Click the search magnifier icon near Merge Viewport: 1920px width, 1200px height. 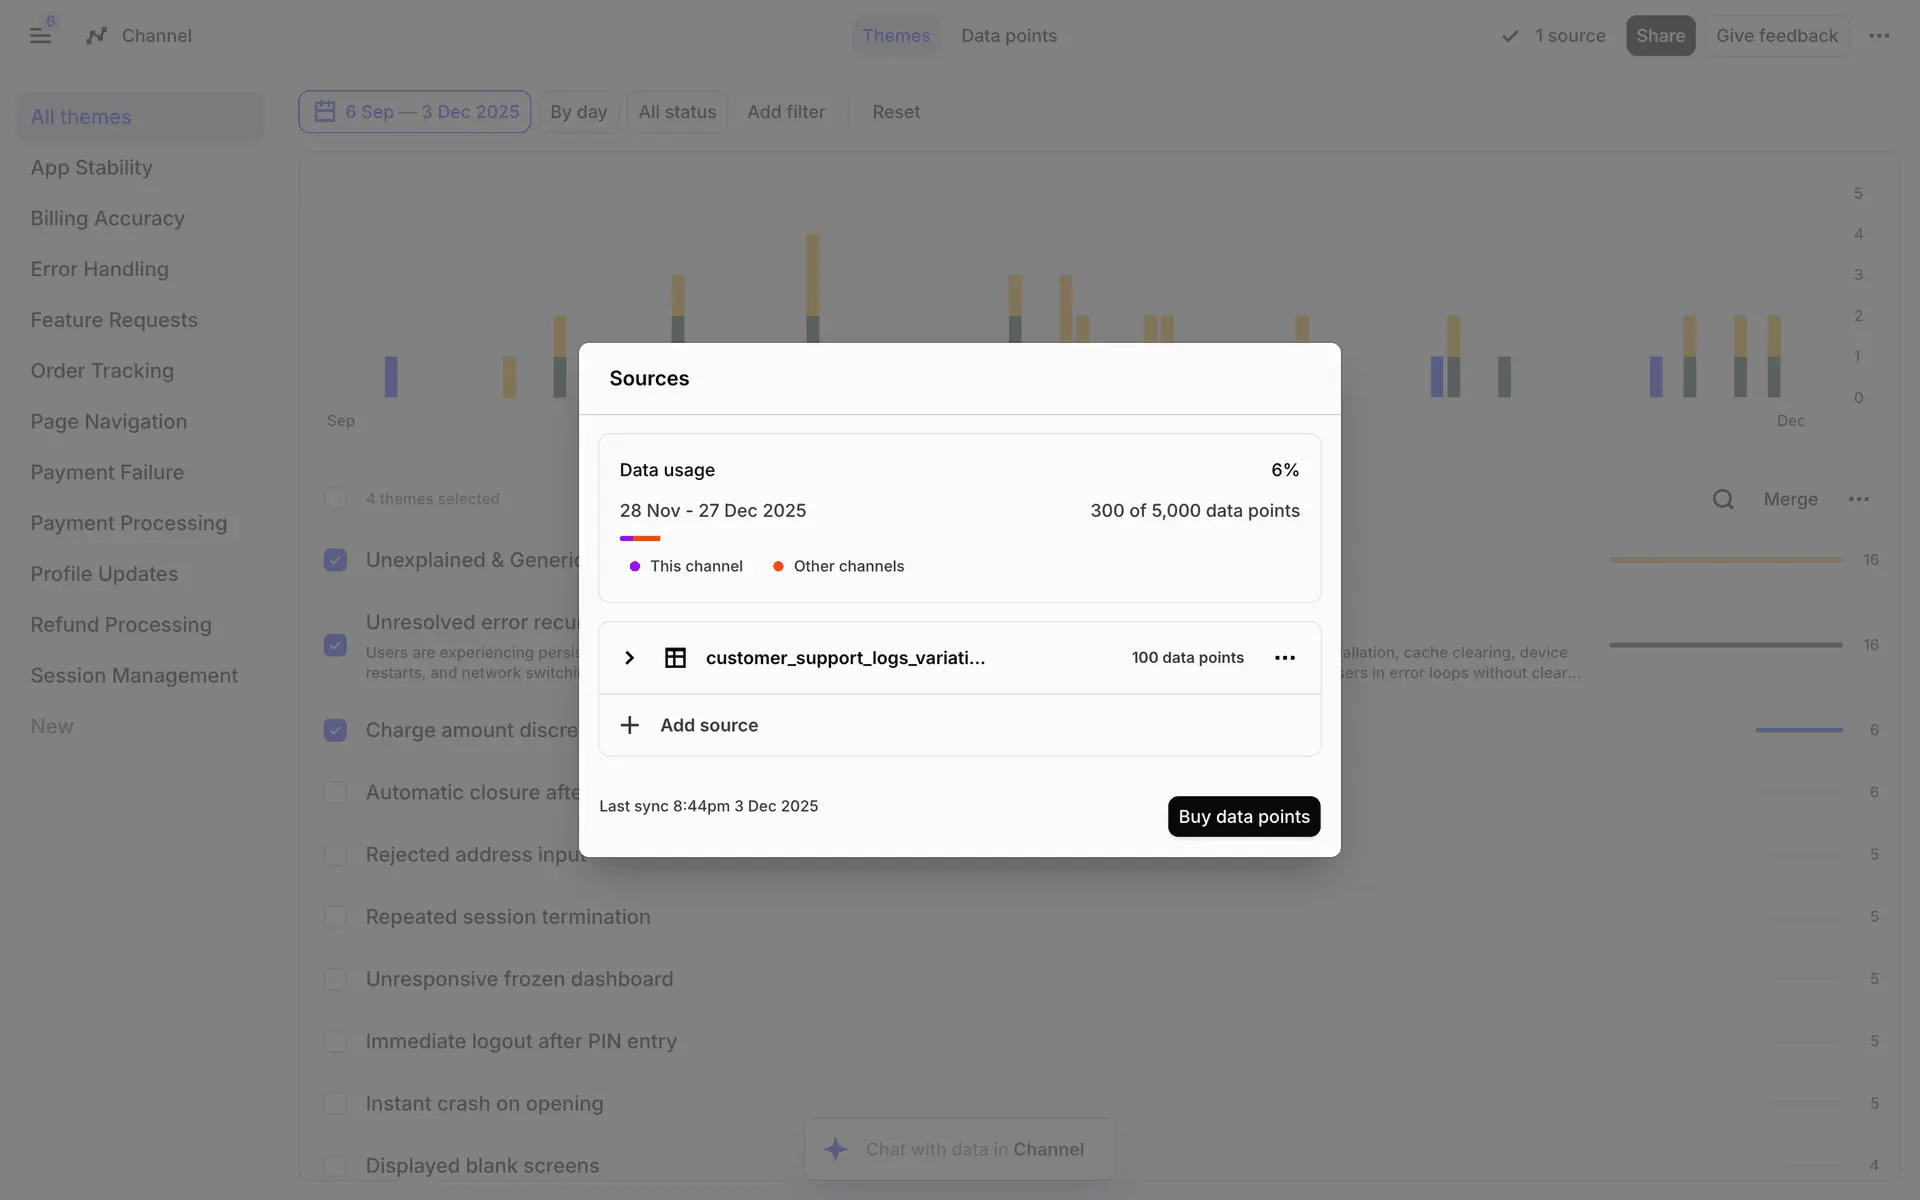pos(1722,499)
